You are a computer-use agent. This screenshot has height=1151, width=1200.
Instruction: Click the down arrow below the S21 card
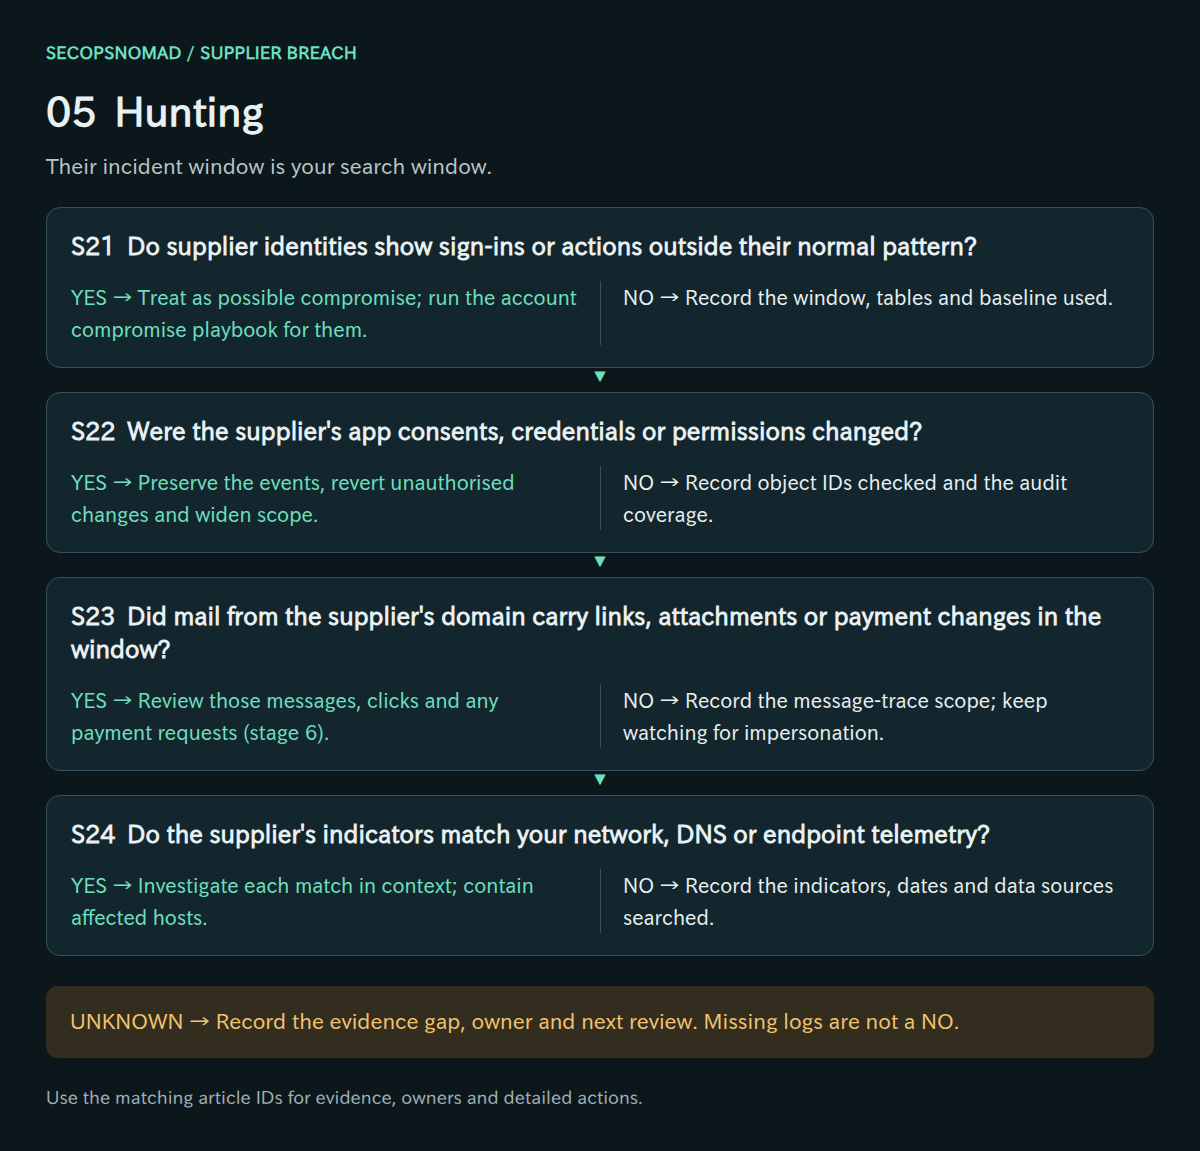pos(600,377)
